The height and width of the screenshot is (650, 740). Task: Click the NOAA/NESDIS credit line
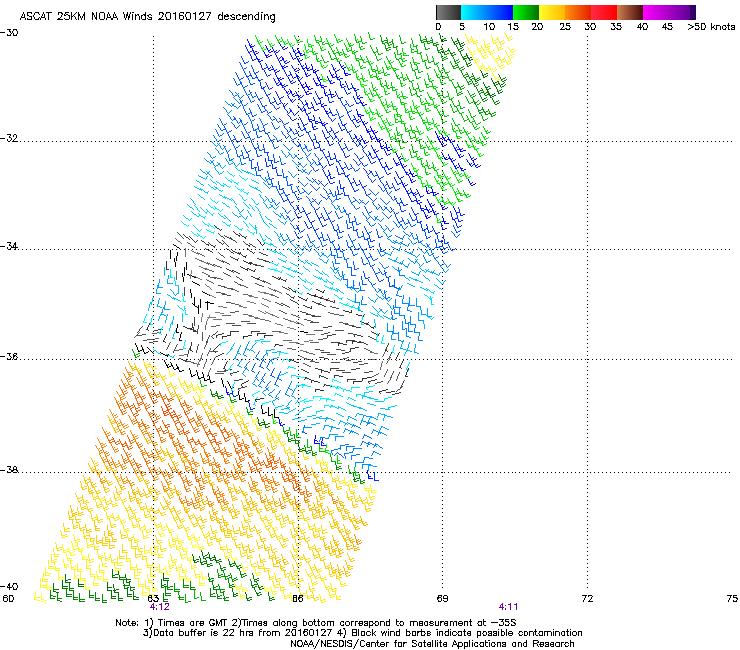coord(432,644)
